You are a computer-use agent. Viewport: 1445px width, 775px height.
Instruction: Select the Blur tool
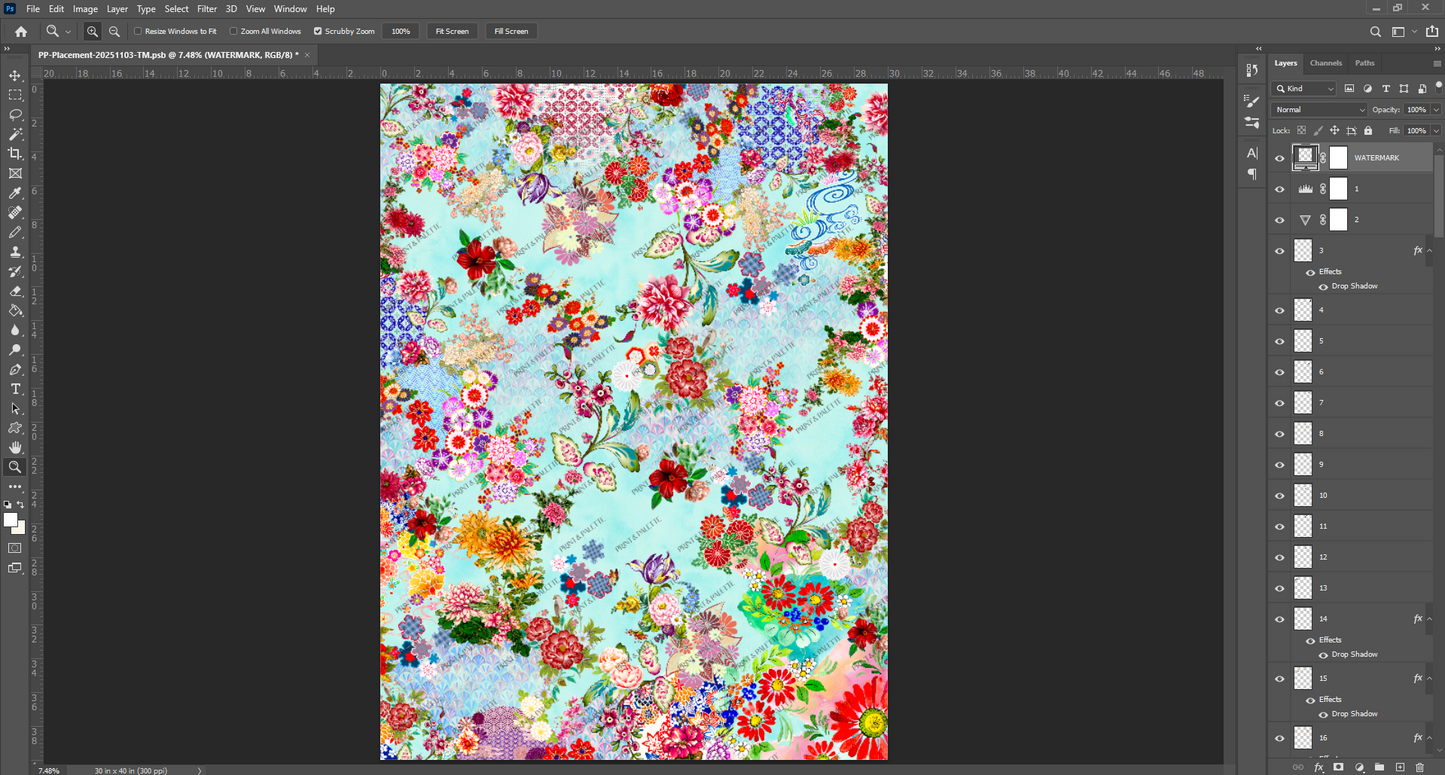[x=15, y=330]
